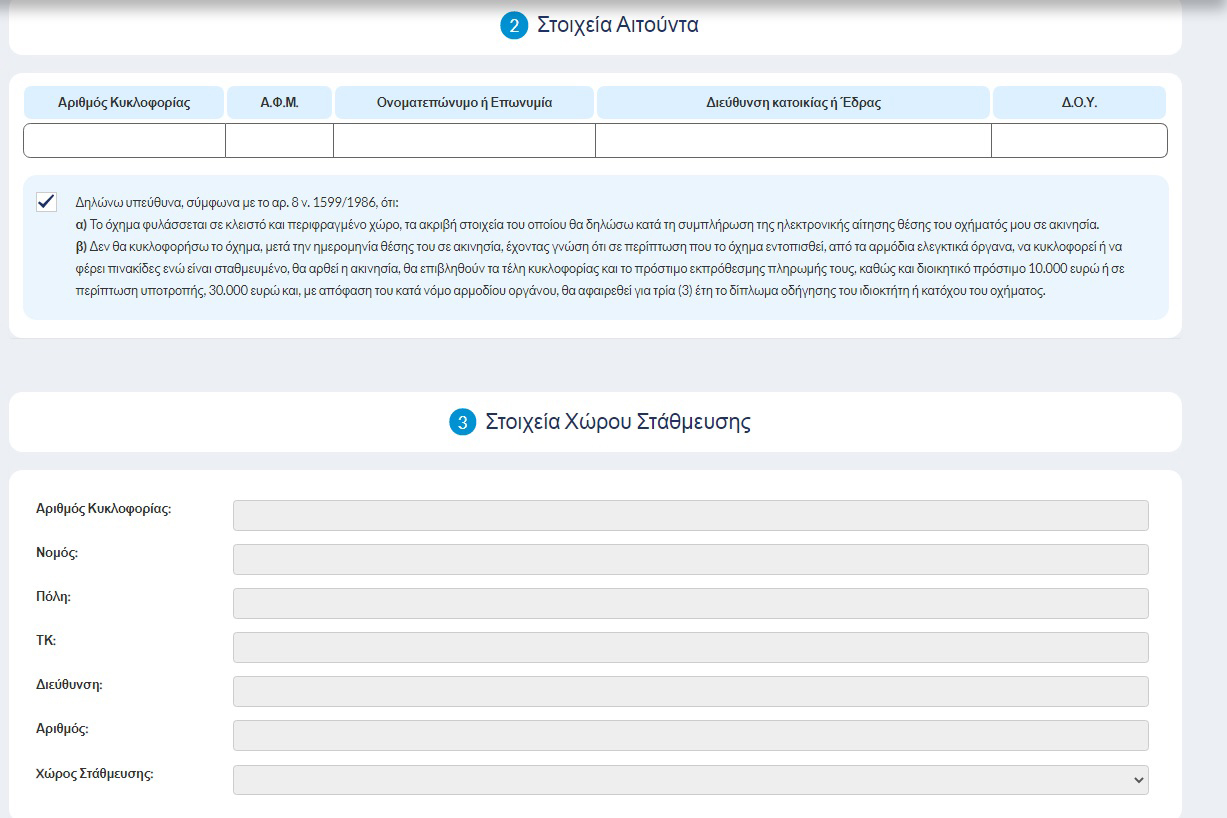The image size is (1227, 818).
Task: Open the Χώρος Στάθμευσης dropdown
Action: (690, 780)
